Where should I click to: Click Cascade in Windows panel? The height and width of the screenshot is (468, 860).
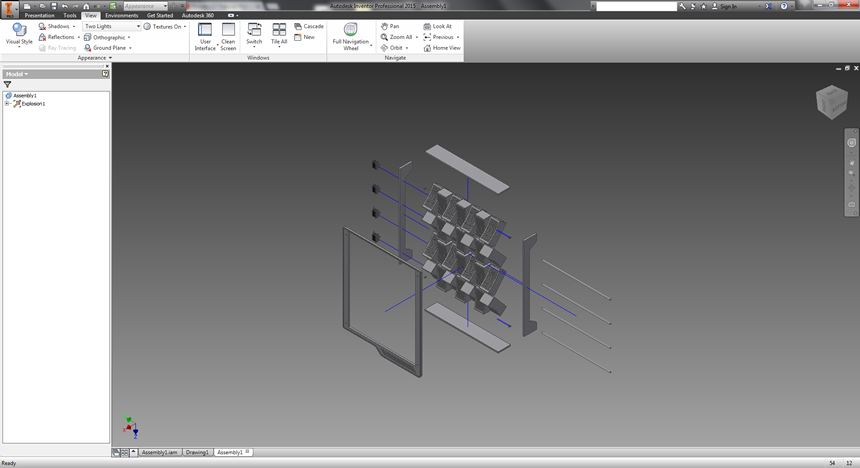309,26
